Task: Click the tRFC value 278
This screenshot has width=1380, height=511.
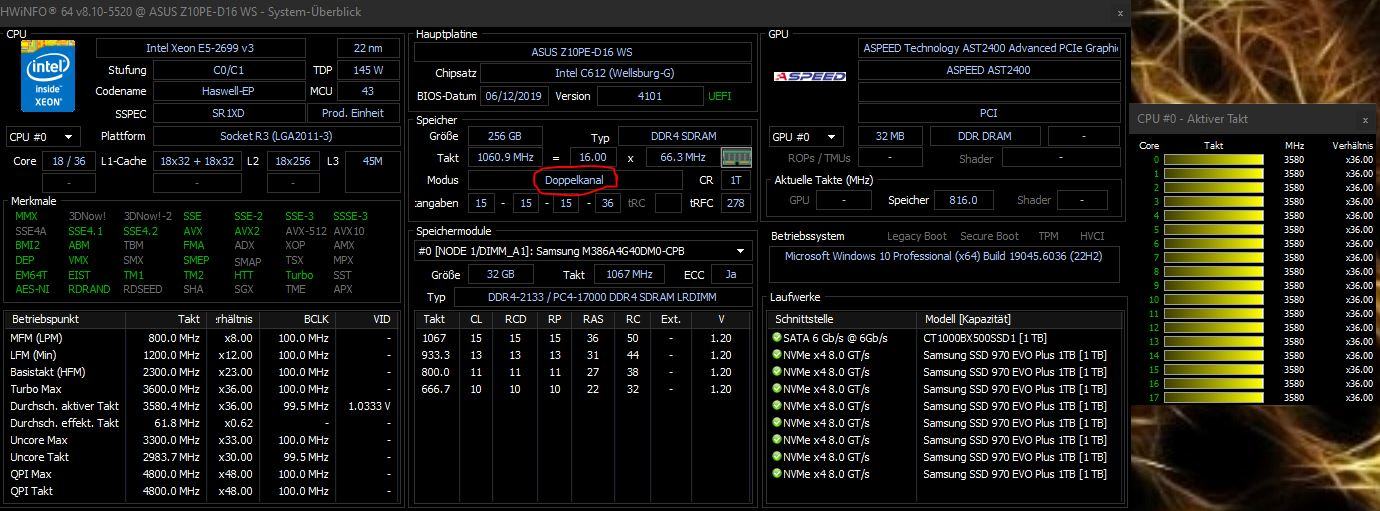Action: [736, 203]
